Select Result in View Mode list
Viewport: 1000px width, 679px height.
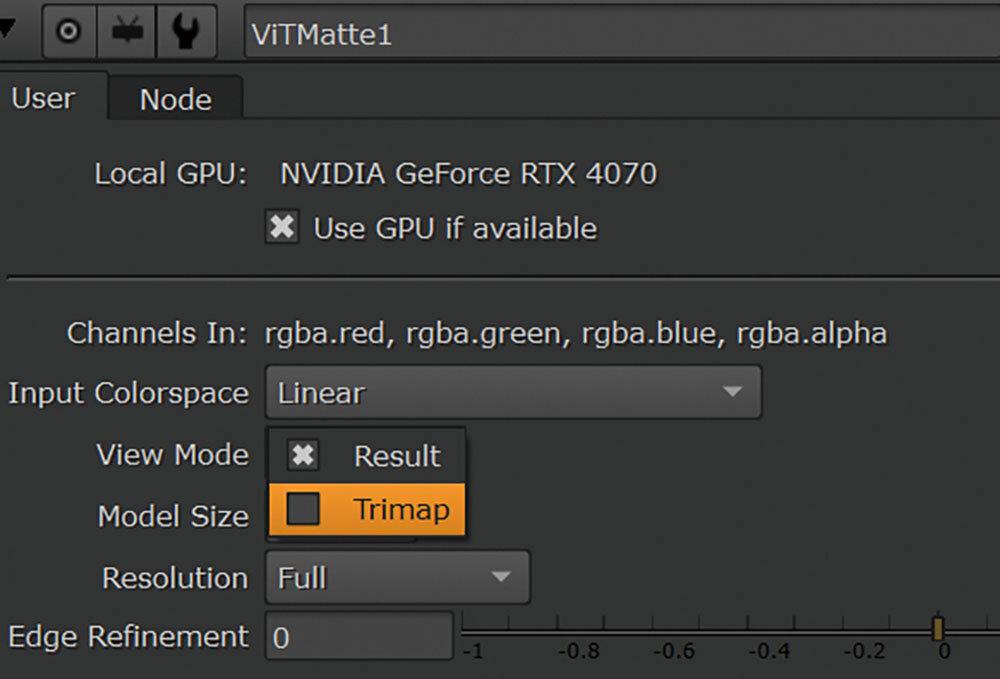coord(396,456)
